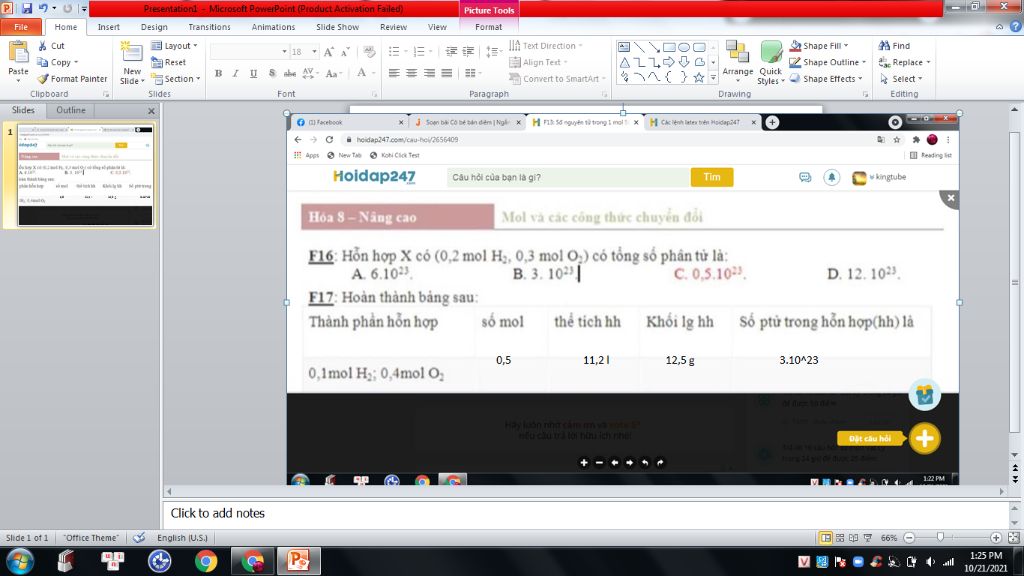Toggle Underline formatting
The image size is (1024, 576).
pos(253,73)
